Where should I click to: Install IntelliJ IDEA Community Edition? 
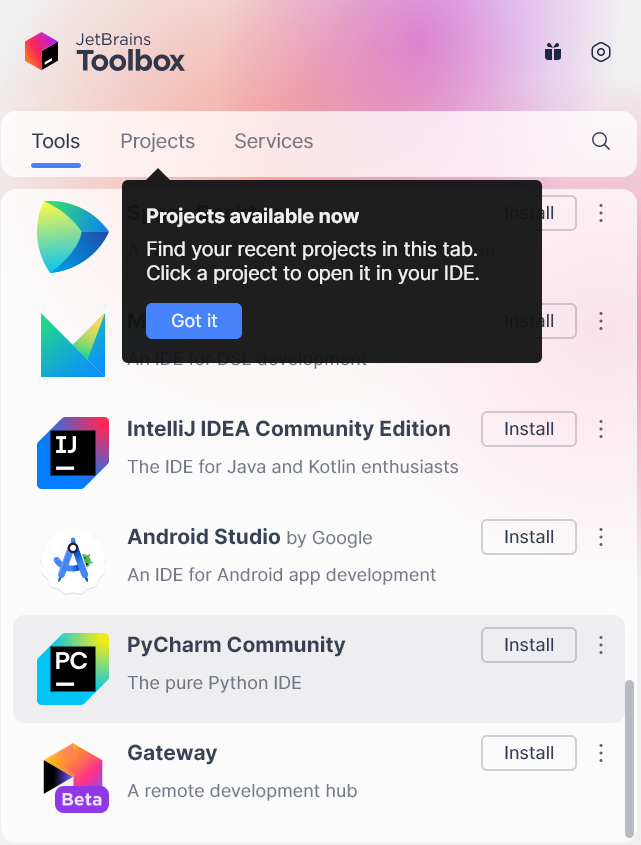pyautogui.click(x=529, y=429)
